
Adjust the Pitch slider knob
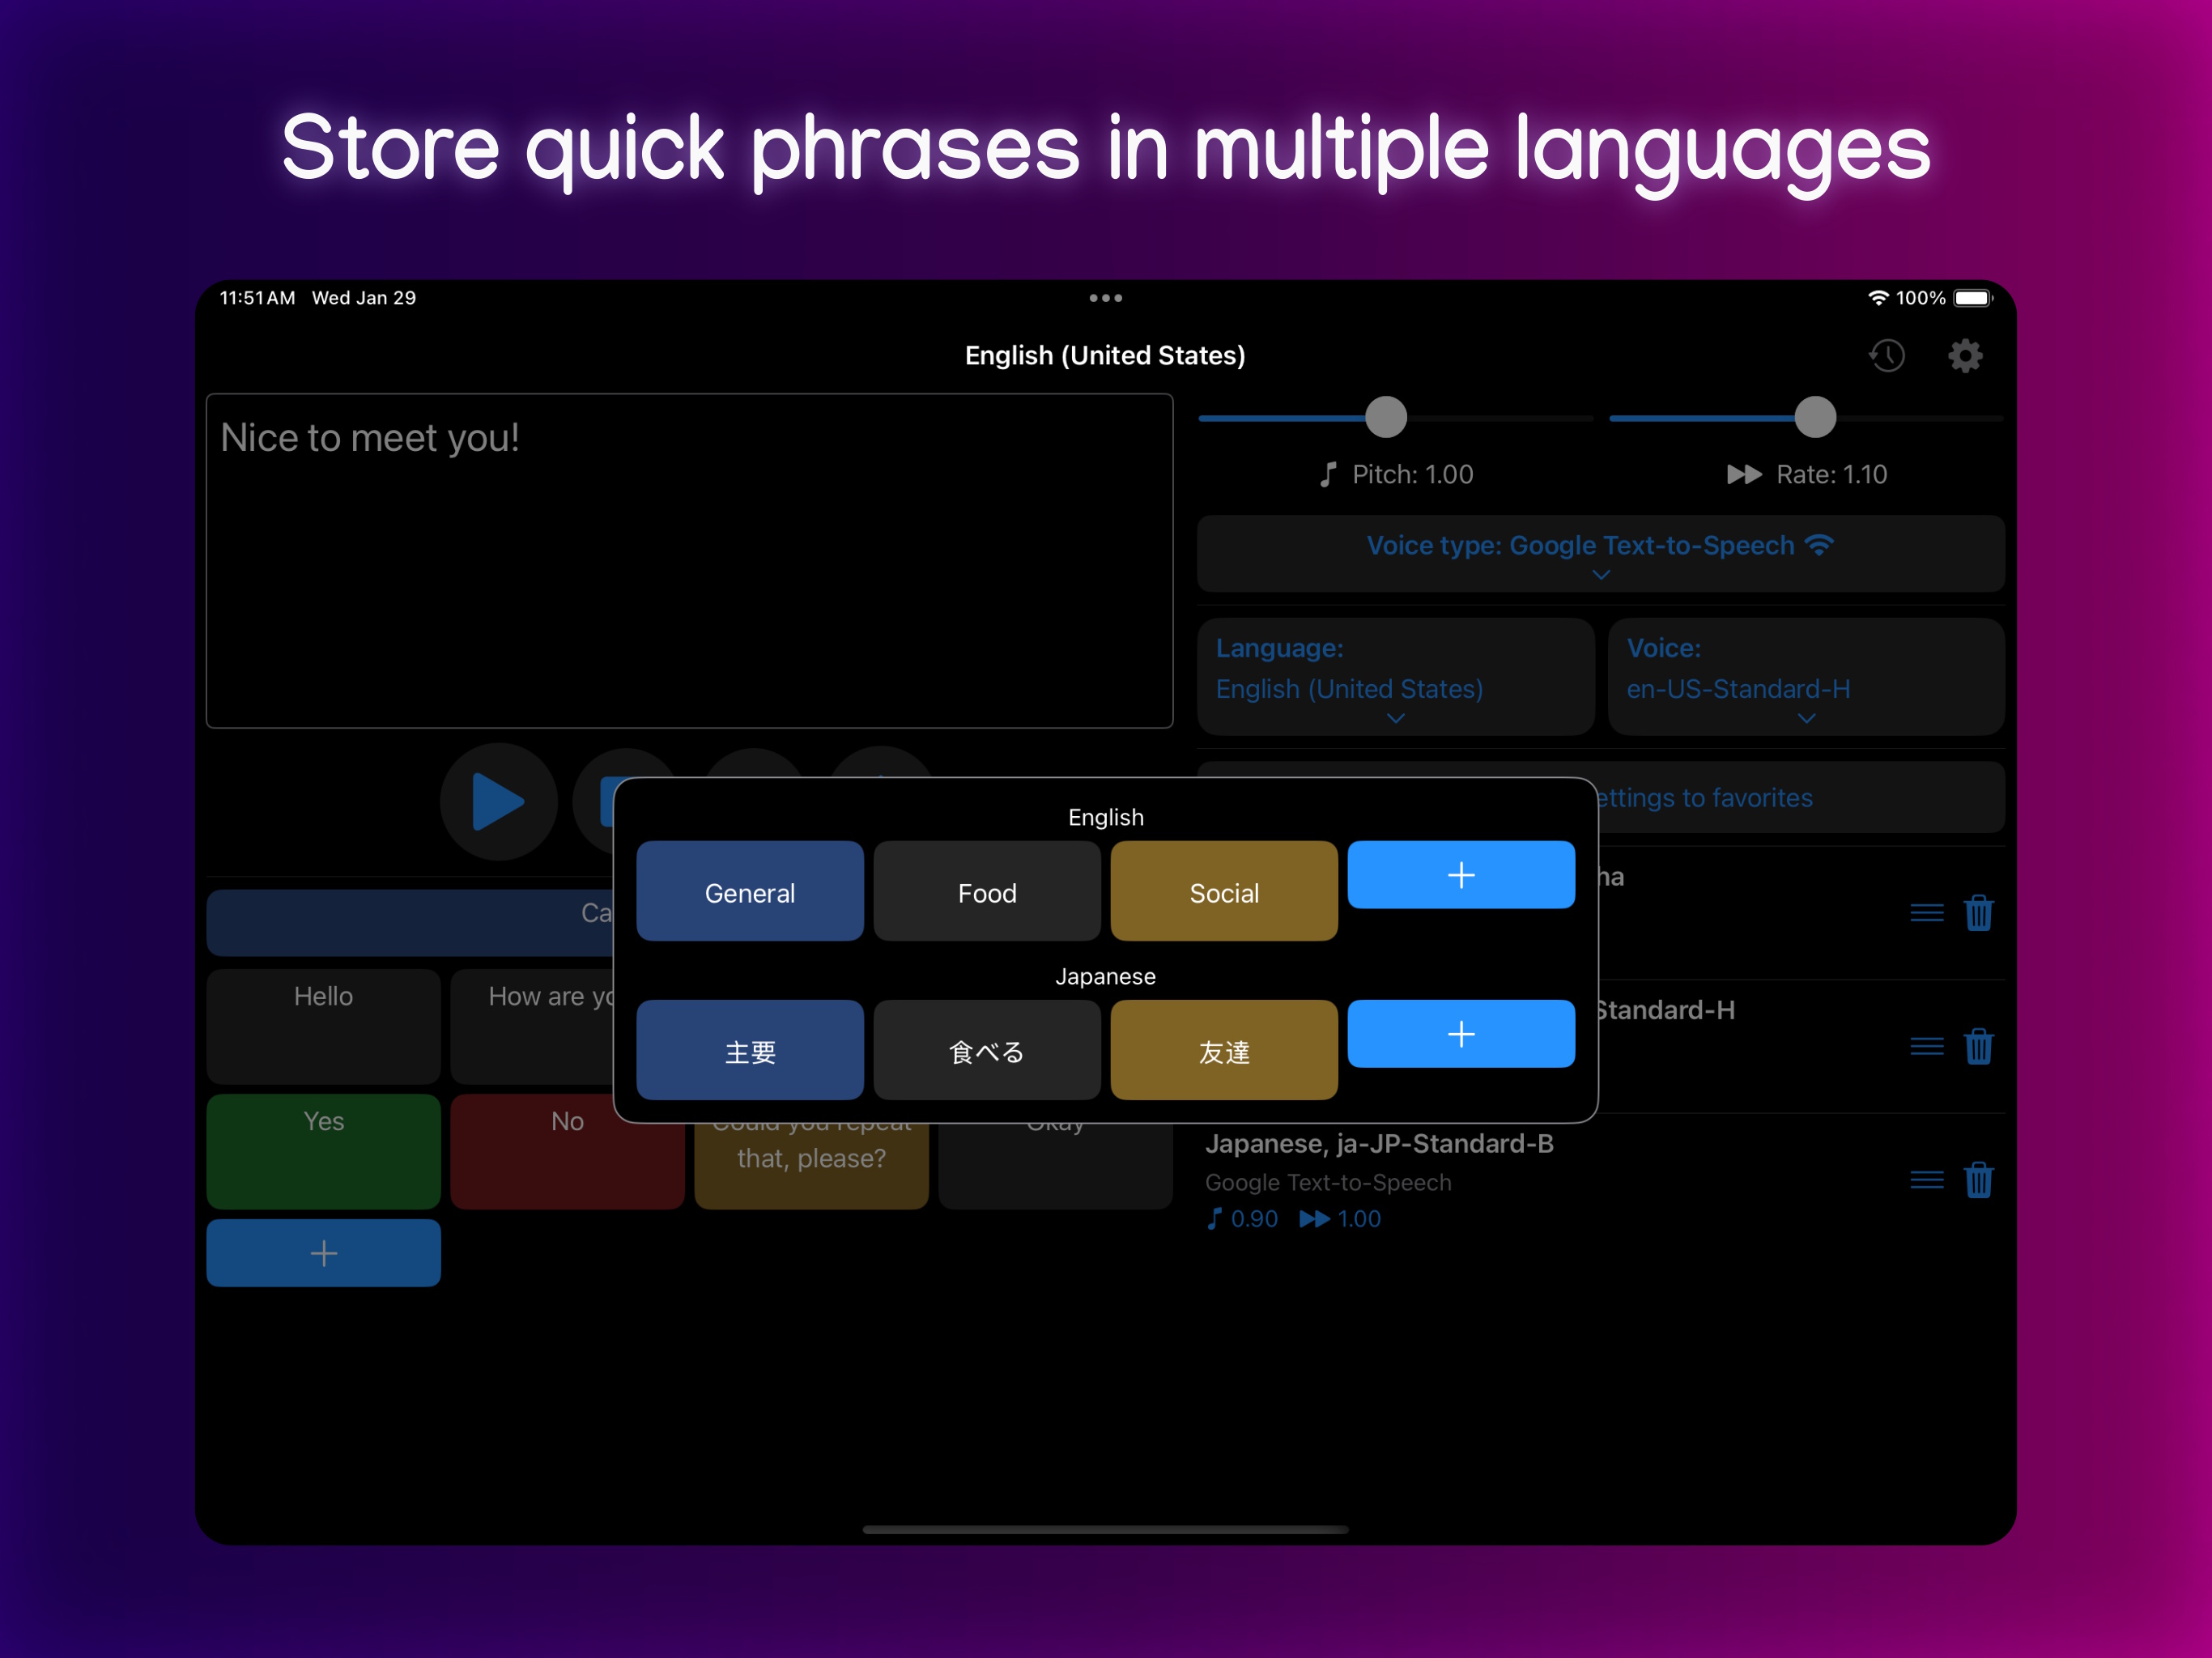pyautogui.click(x=1386, y=417)
